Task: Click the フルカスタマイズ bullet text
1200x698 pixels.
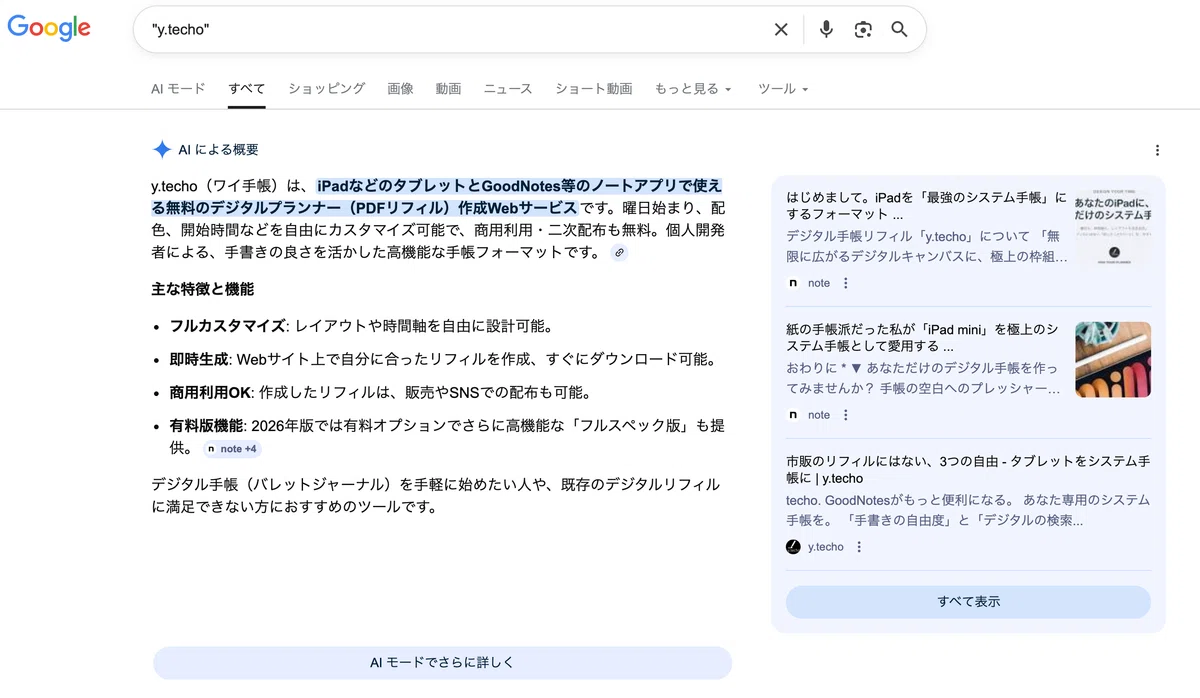Action: click(361, 326)
